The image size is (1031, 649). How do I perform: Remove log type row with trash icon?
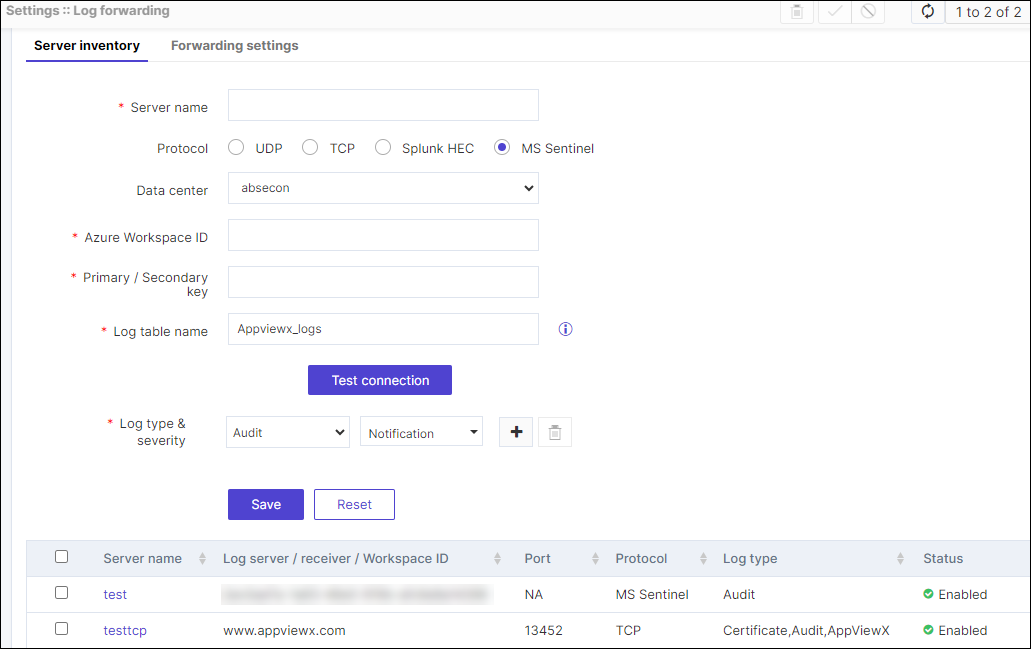[x=555, y=432]
